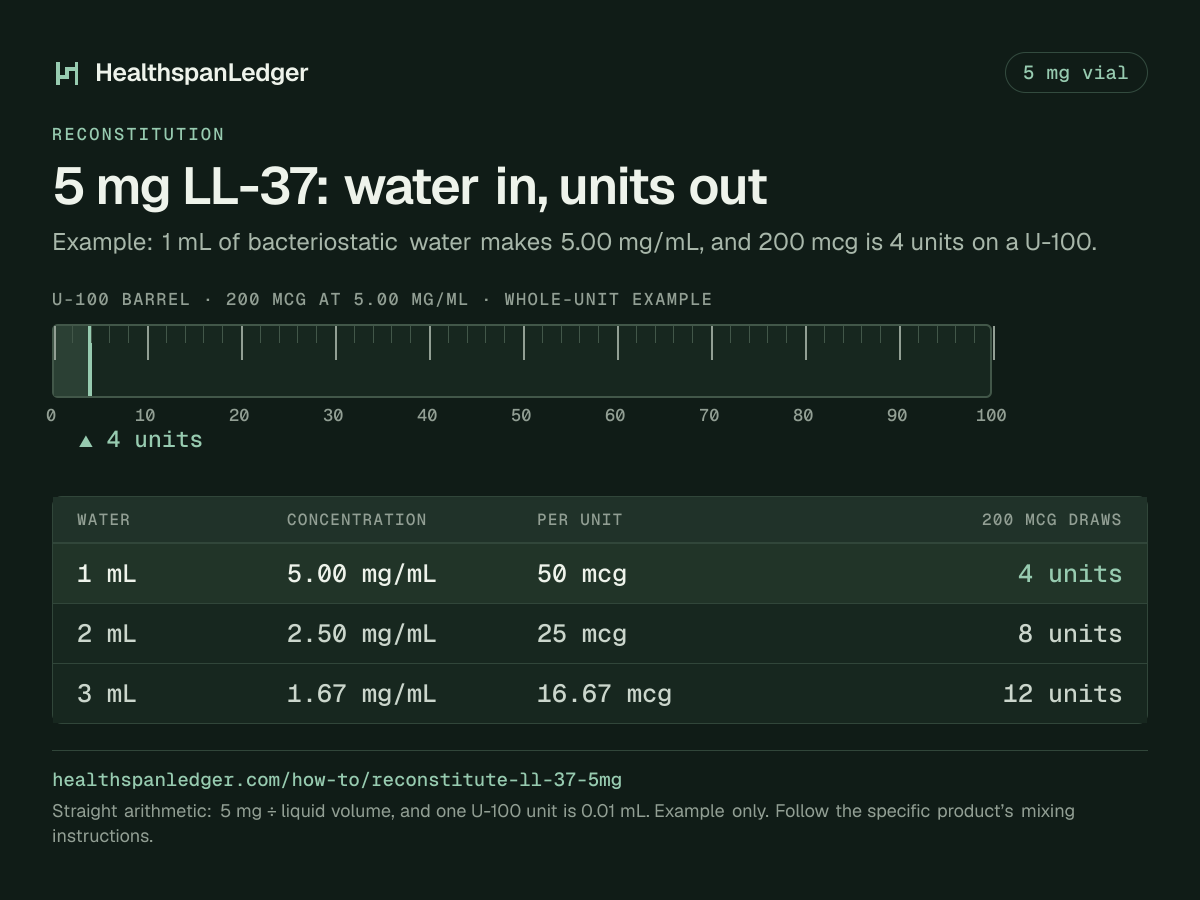
Task: Click the filled 4-unit portion of syringe barrel
Action: (x=72, y=361)
